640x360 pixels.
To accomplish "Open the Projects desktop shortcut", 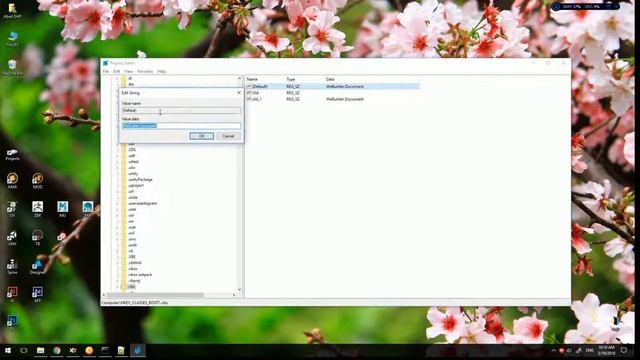I will (12, 155).
